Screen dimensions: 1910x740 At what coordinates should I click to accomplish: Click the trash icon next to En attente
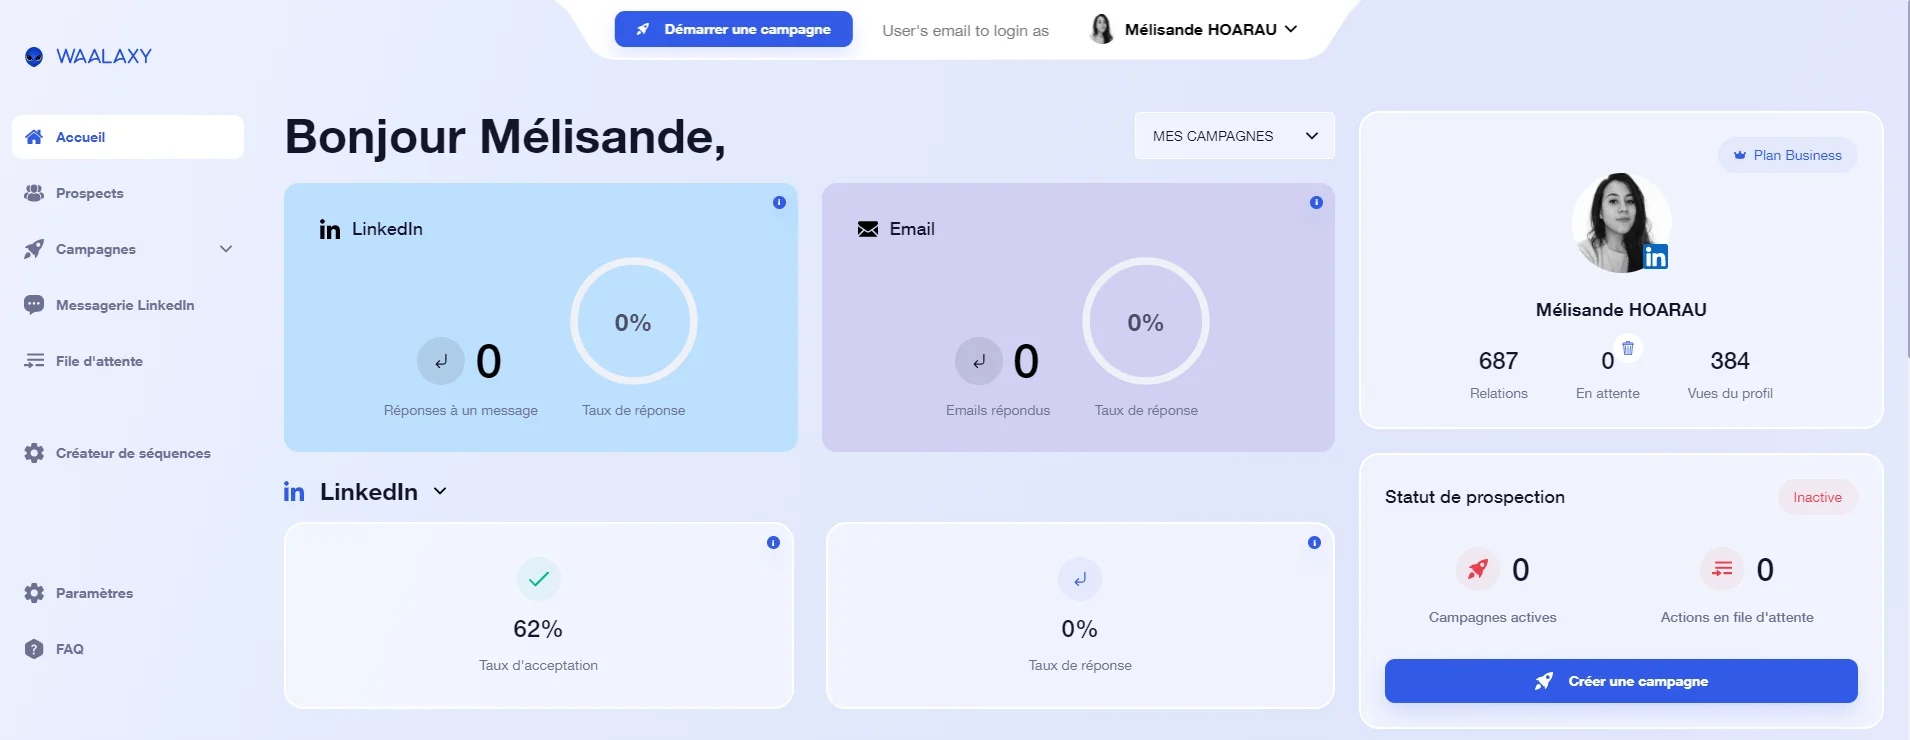(x=1628, y=348)
